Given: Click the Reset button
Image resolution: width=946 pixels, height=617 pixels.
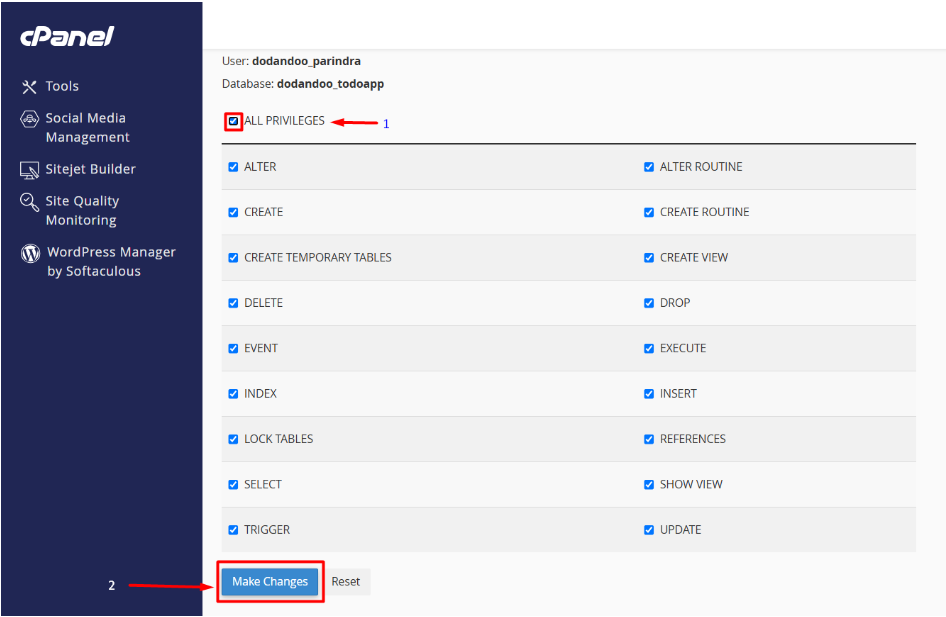Looking at the screenshot, I should [x=346, y=582].
